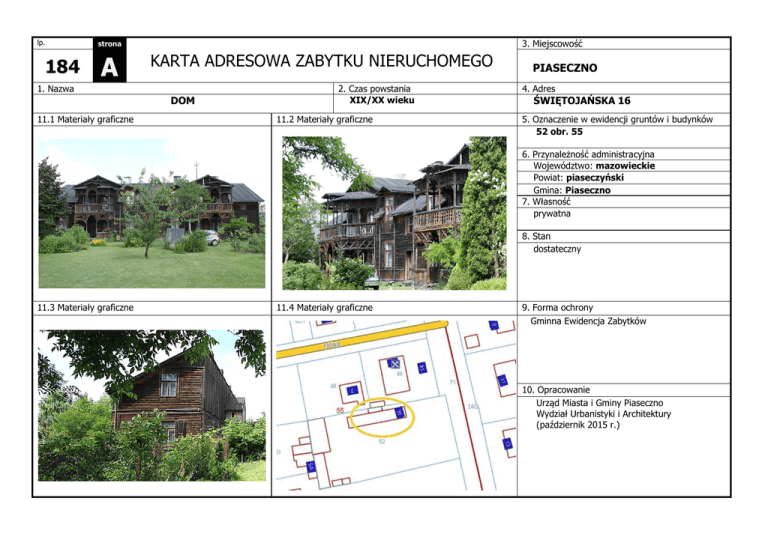Viewport: 768px width, 543px height.
Task: Click the blue marker inside the yellow ellipse
Action: pyautogui.click(x=399, y=412)
